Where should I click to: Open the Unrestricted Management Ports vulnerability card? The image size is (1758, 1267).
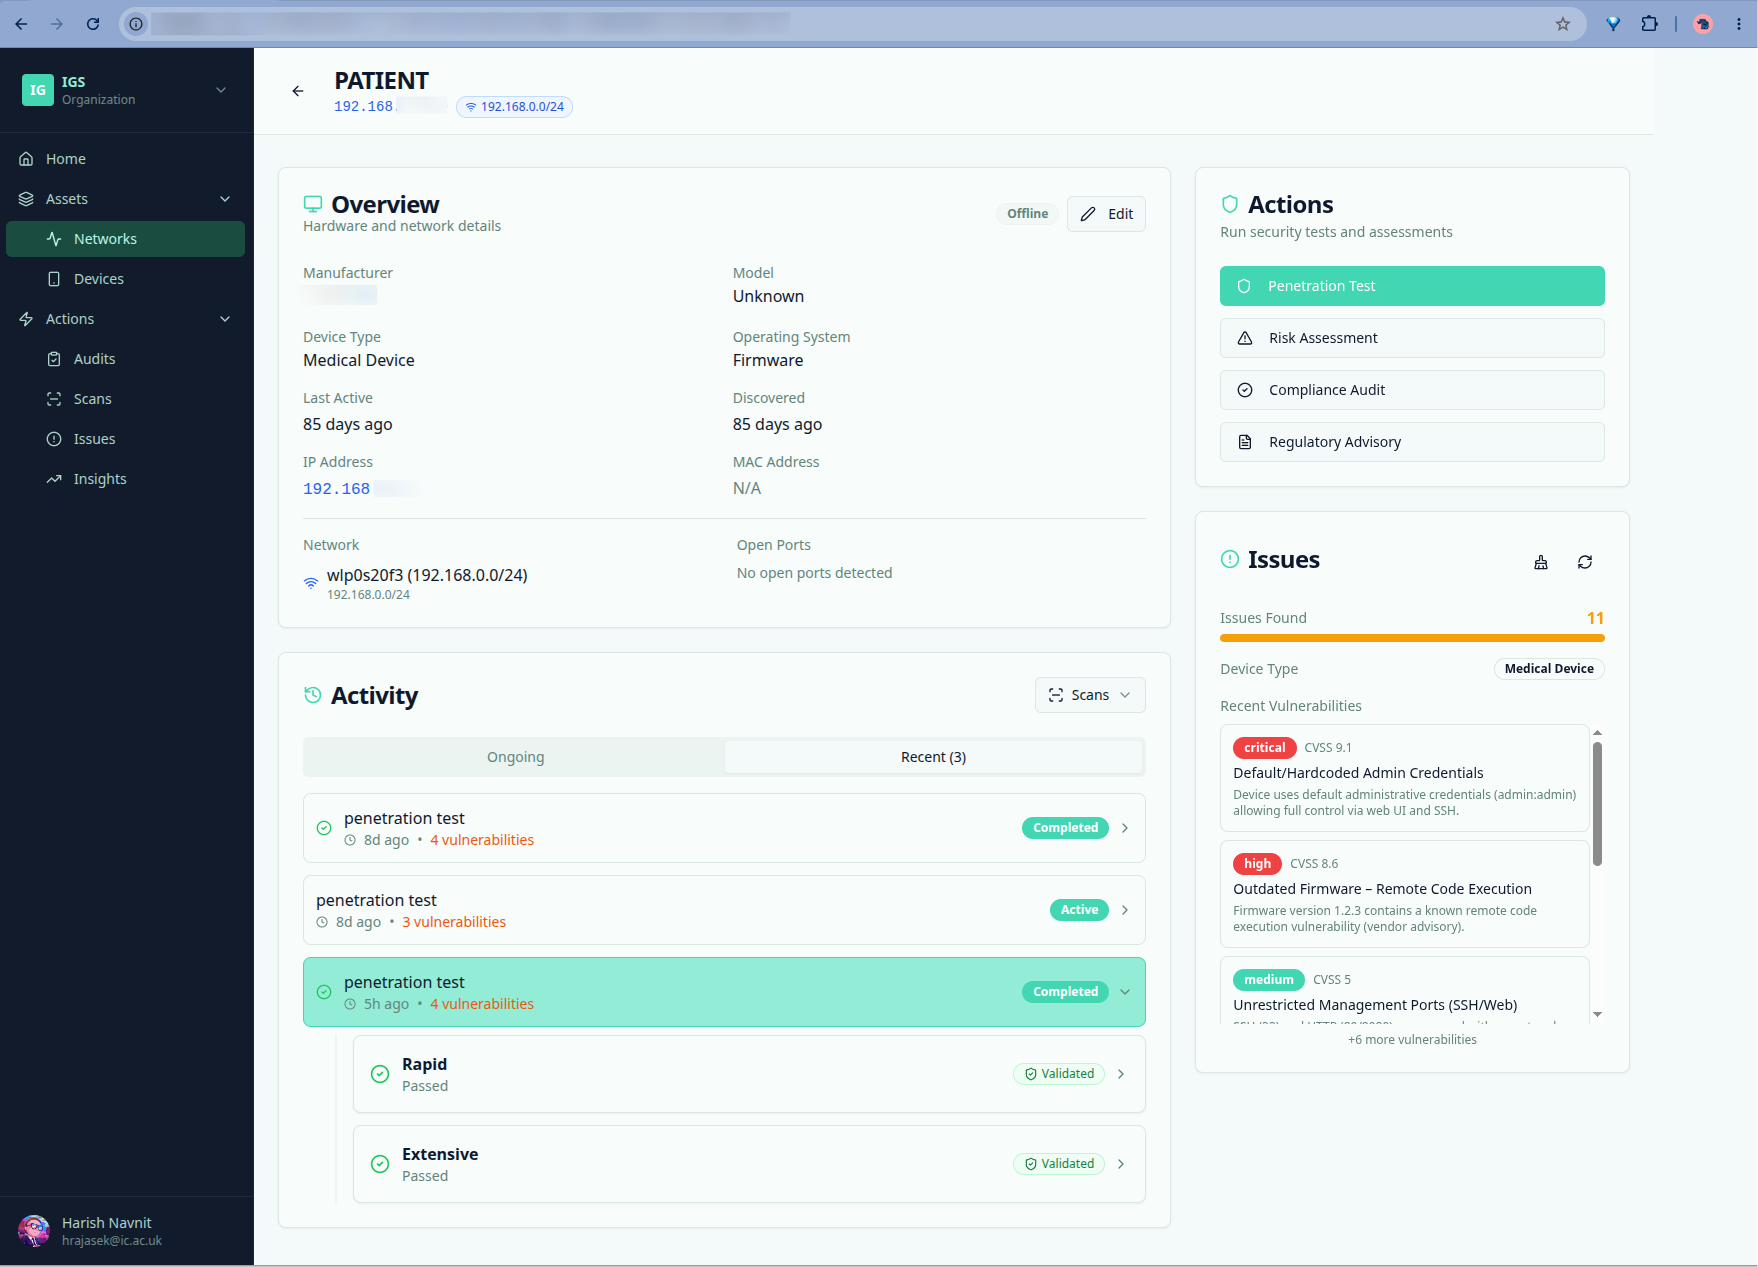1404,990
